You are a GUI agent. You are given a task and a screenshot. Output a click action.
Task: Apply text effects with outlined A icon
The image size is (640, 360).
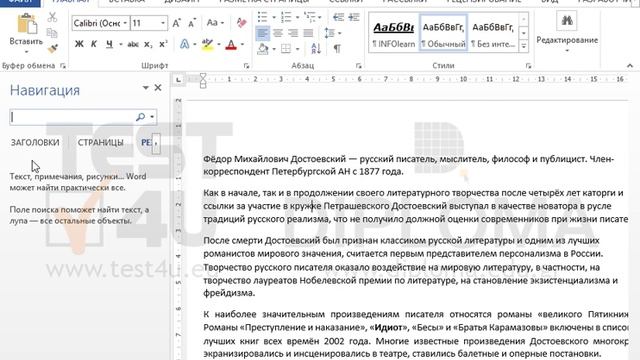coord(184,44)
